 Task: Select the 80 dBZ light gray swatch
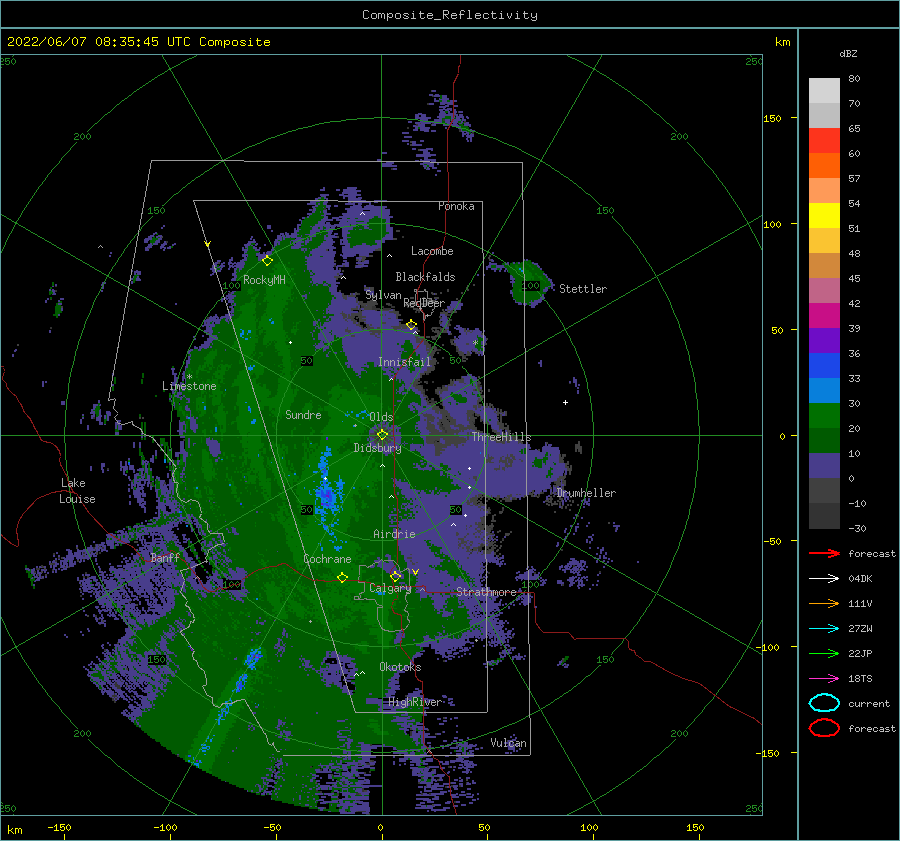(x=824, y=90)
